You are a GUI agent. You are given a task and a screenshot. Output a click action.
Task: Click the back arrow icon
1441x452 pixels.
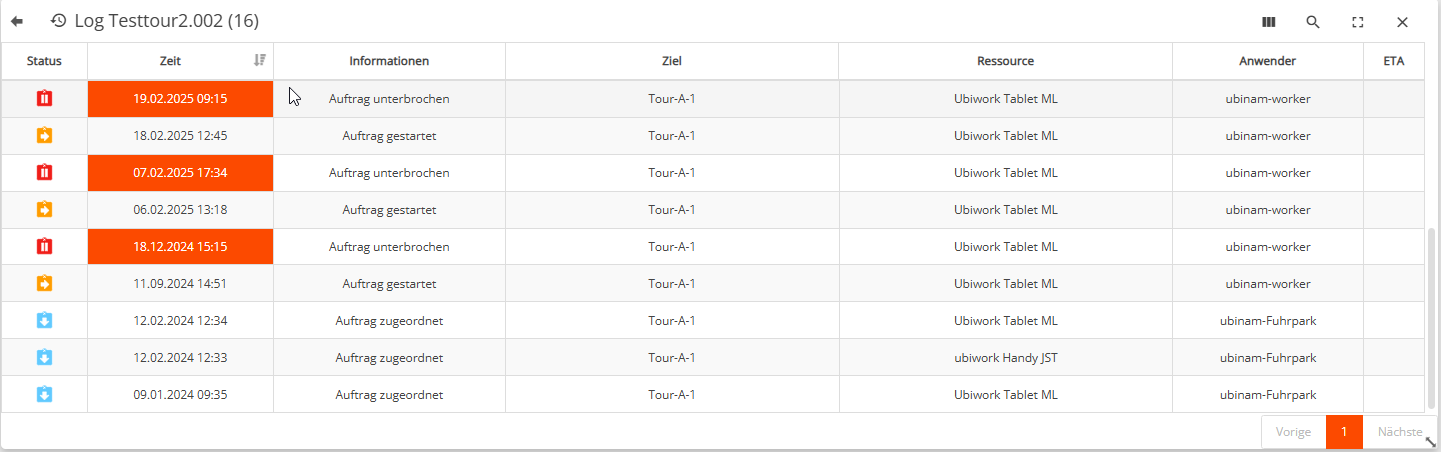(17, 21)
